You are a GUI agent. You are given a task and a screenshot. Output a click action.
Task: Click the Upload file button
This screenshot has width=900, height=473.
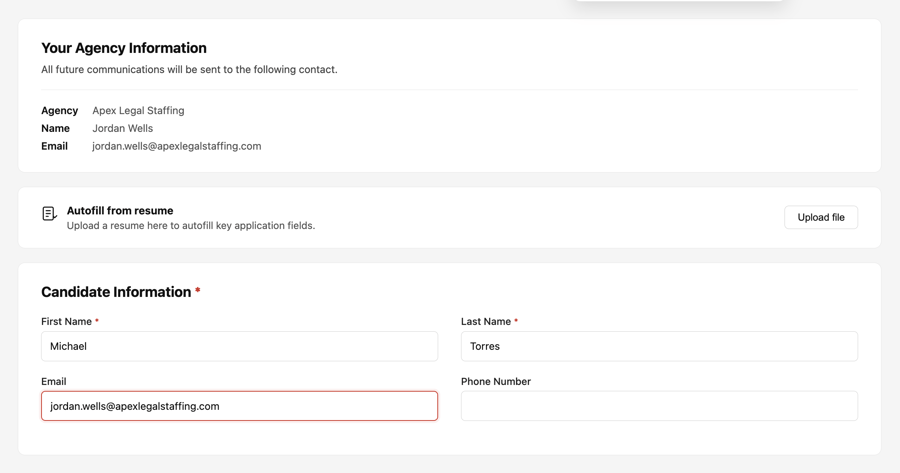pyautogui.click(x=821, y=218)
